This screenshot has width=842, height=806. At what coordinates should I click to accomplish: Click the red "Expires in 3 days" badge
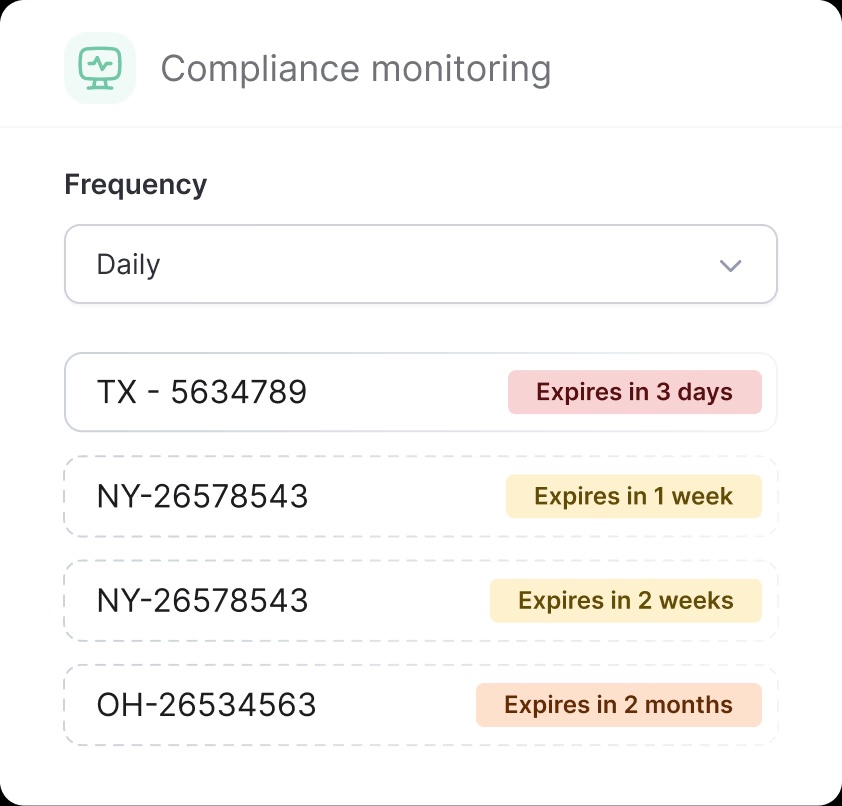(634, 392)
